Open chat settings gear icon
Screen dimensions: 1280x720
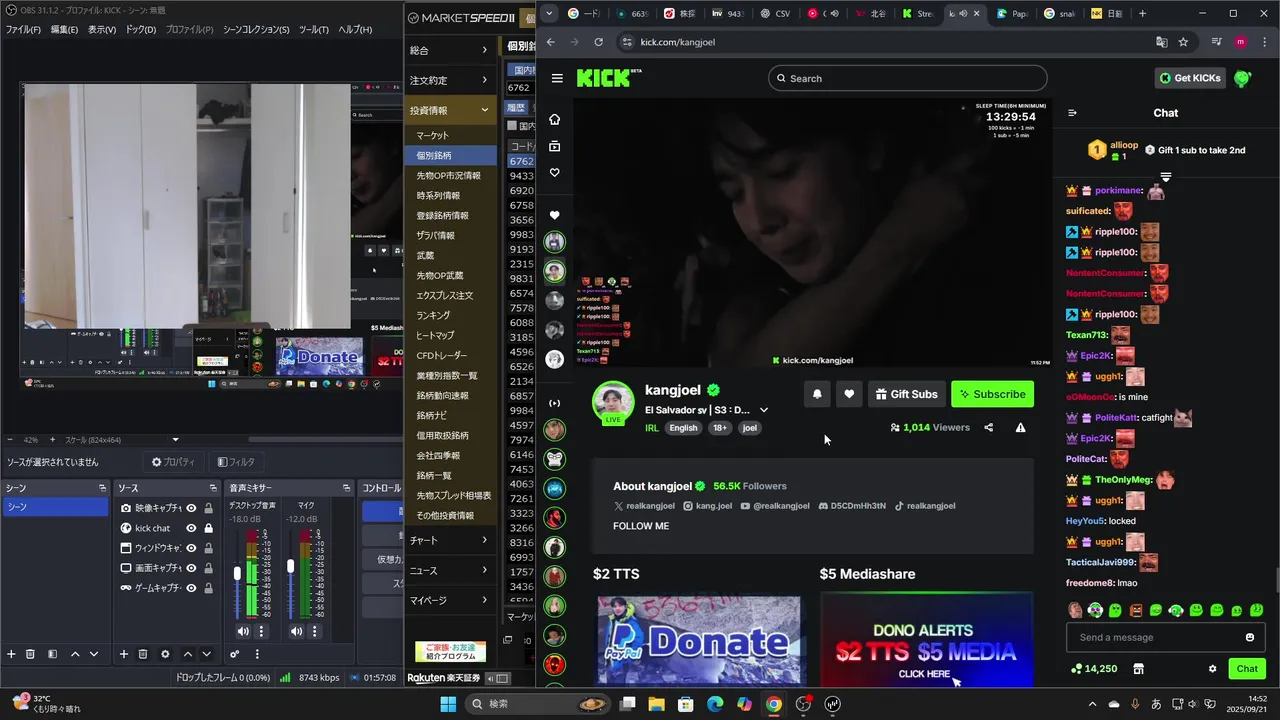click(1212, 669)
